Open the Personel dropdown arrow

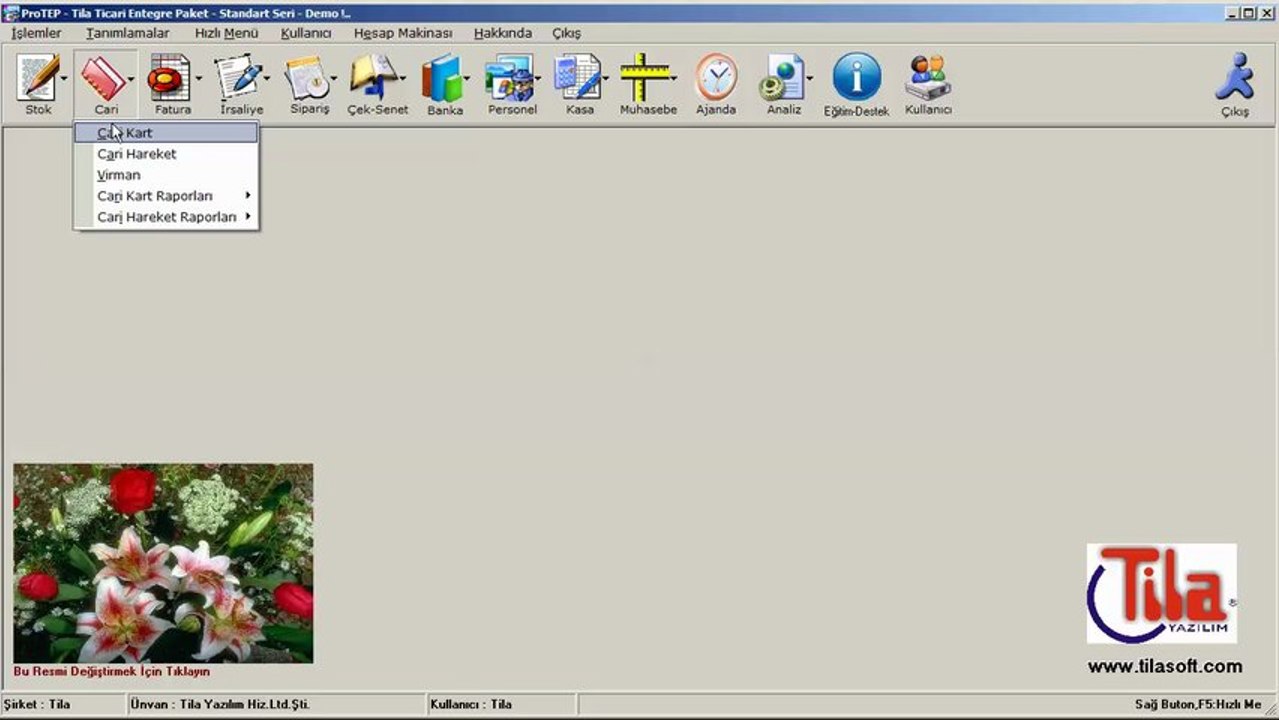pyautogui.click(x=538, y=78)
